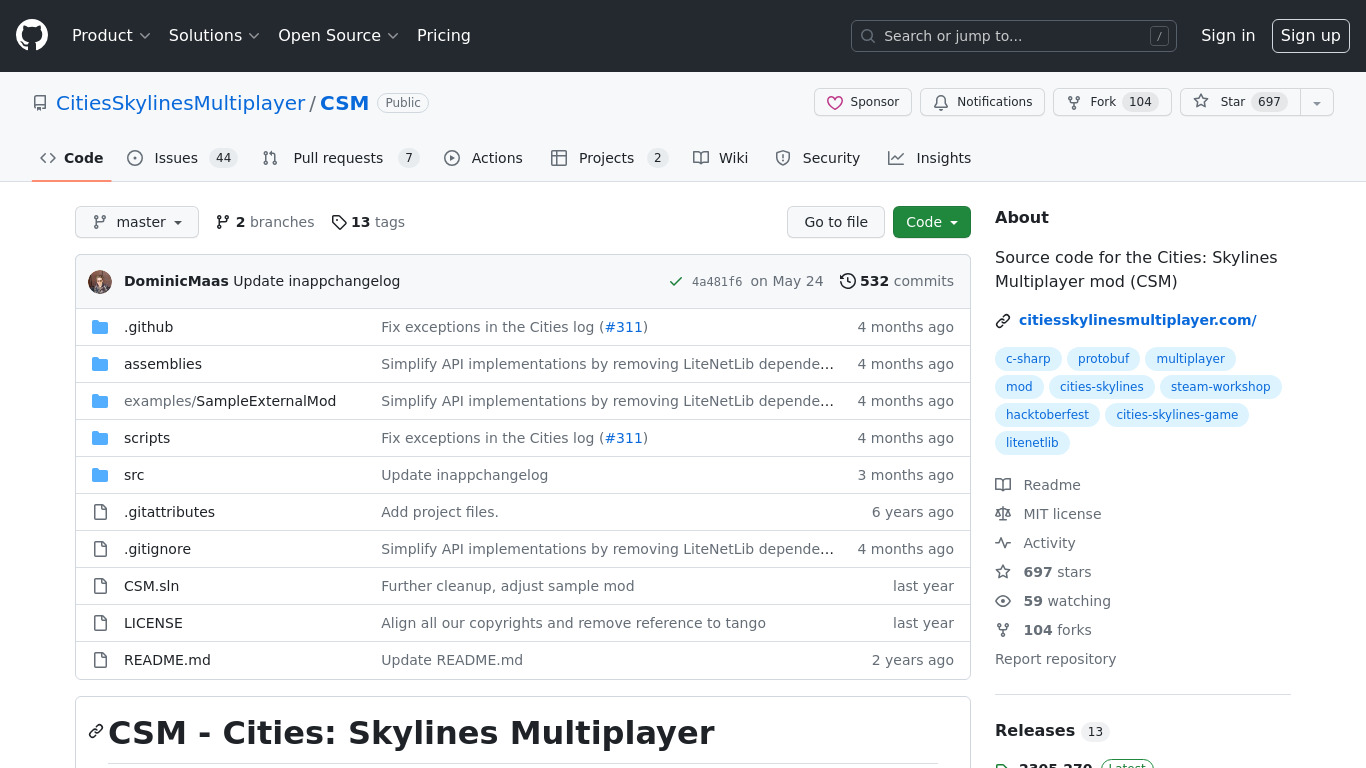
Task: Click the LICENSE file icon
Action: [x=100, y=623]
